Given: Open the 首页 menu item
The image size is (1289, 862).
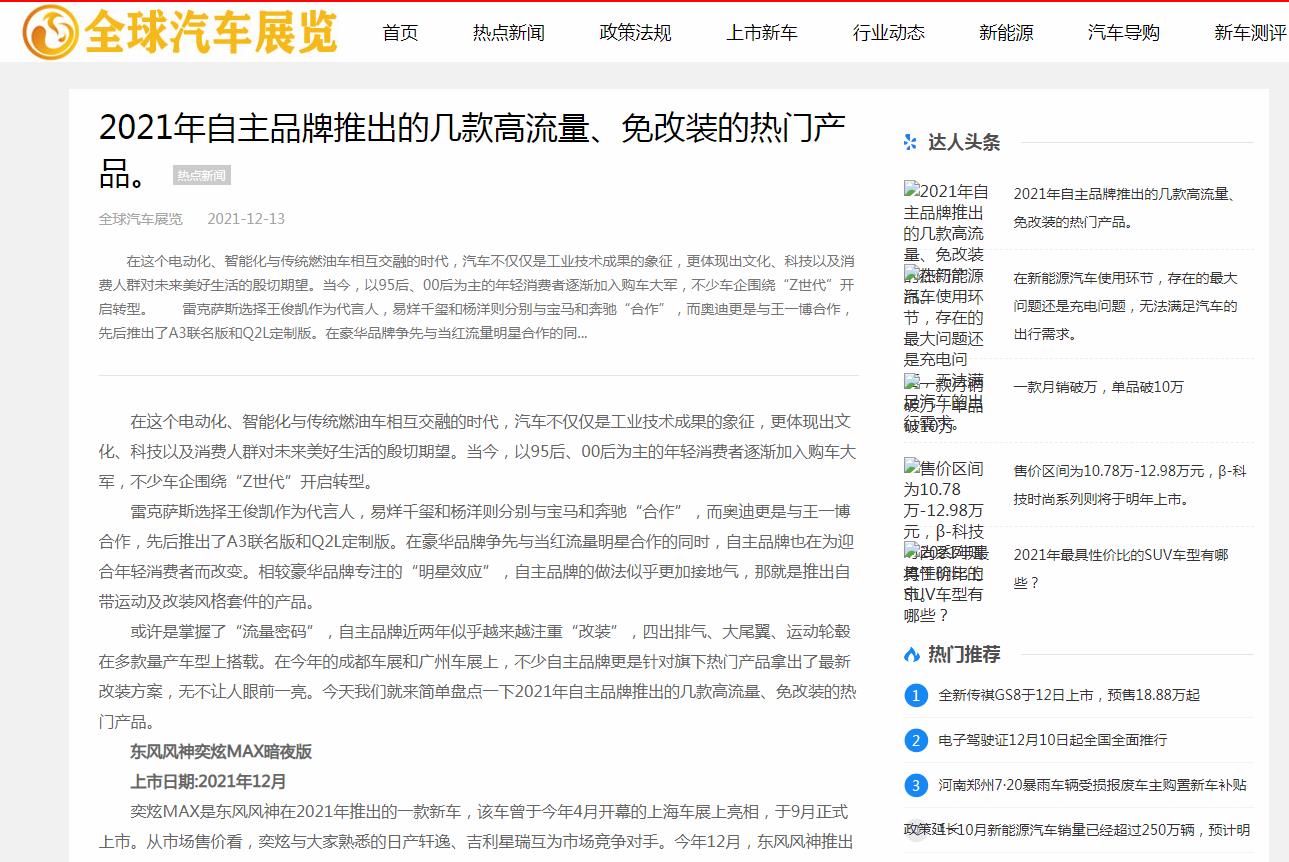Looking at the screenshot, I should 400,33.
